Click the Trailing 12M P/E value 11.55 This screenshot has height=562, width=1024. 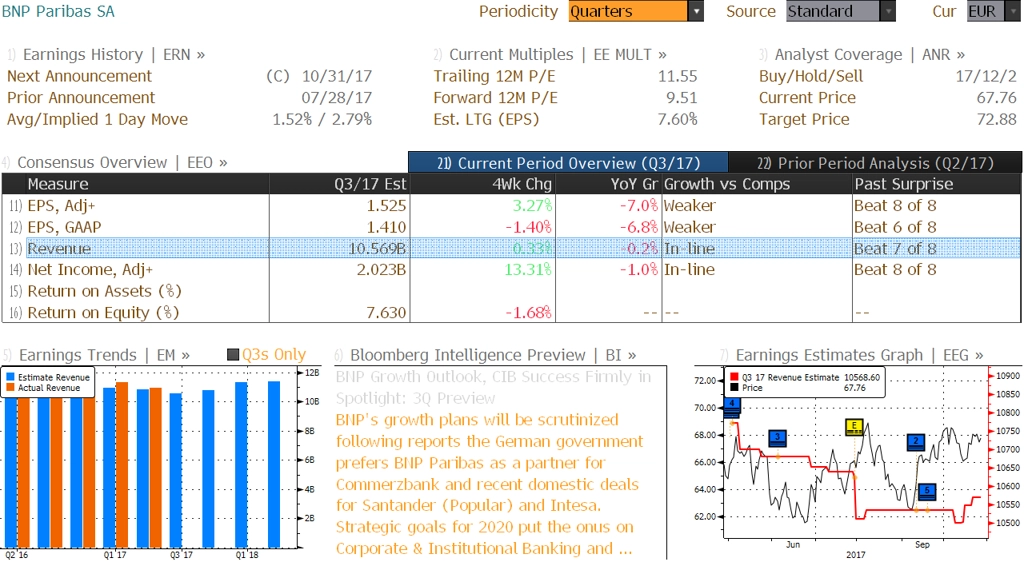pos(677,76)
